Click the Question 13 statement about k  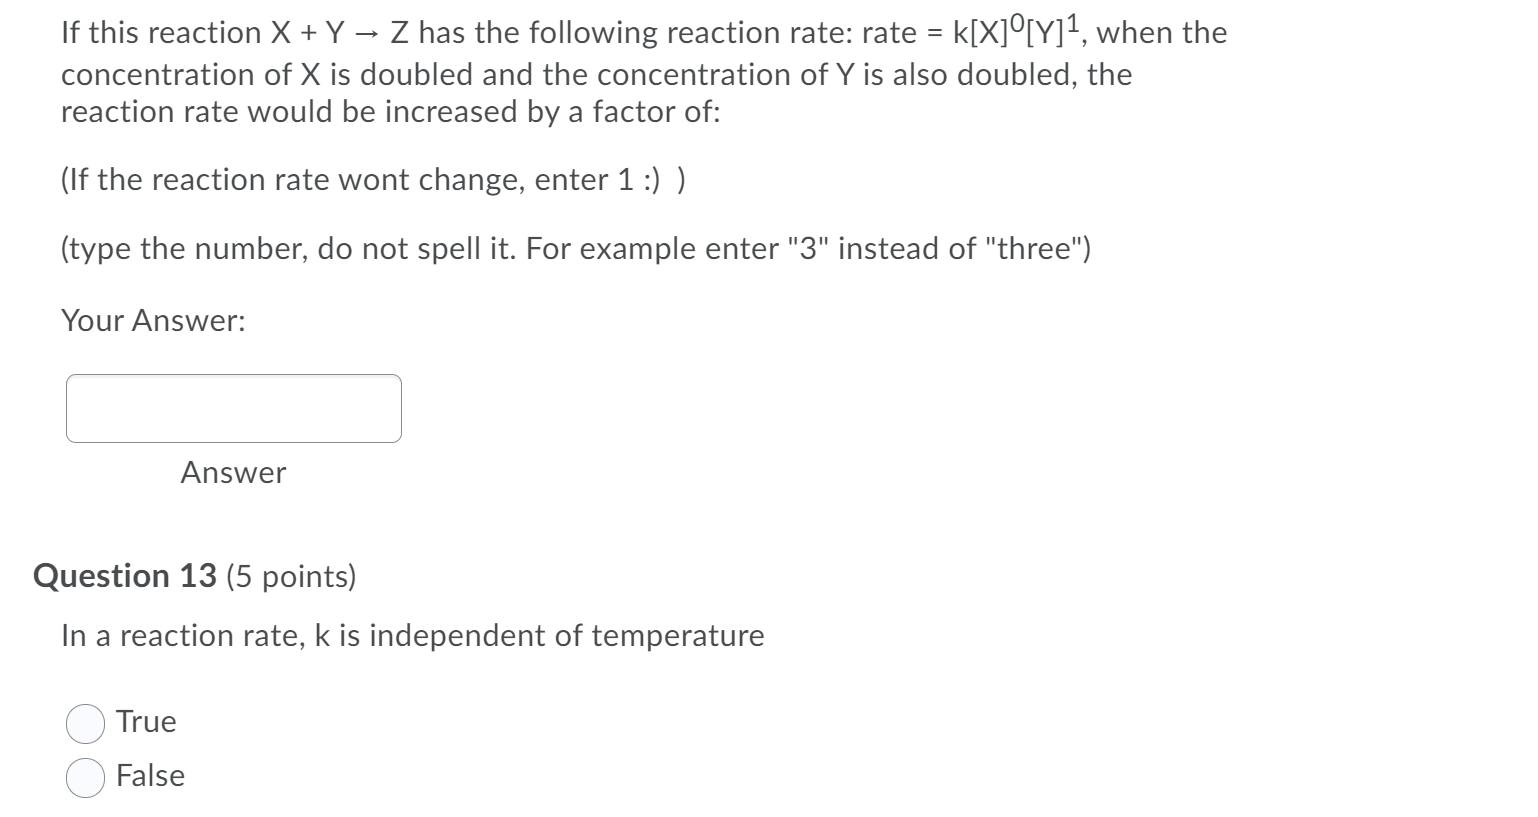(x=412, y=634)
